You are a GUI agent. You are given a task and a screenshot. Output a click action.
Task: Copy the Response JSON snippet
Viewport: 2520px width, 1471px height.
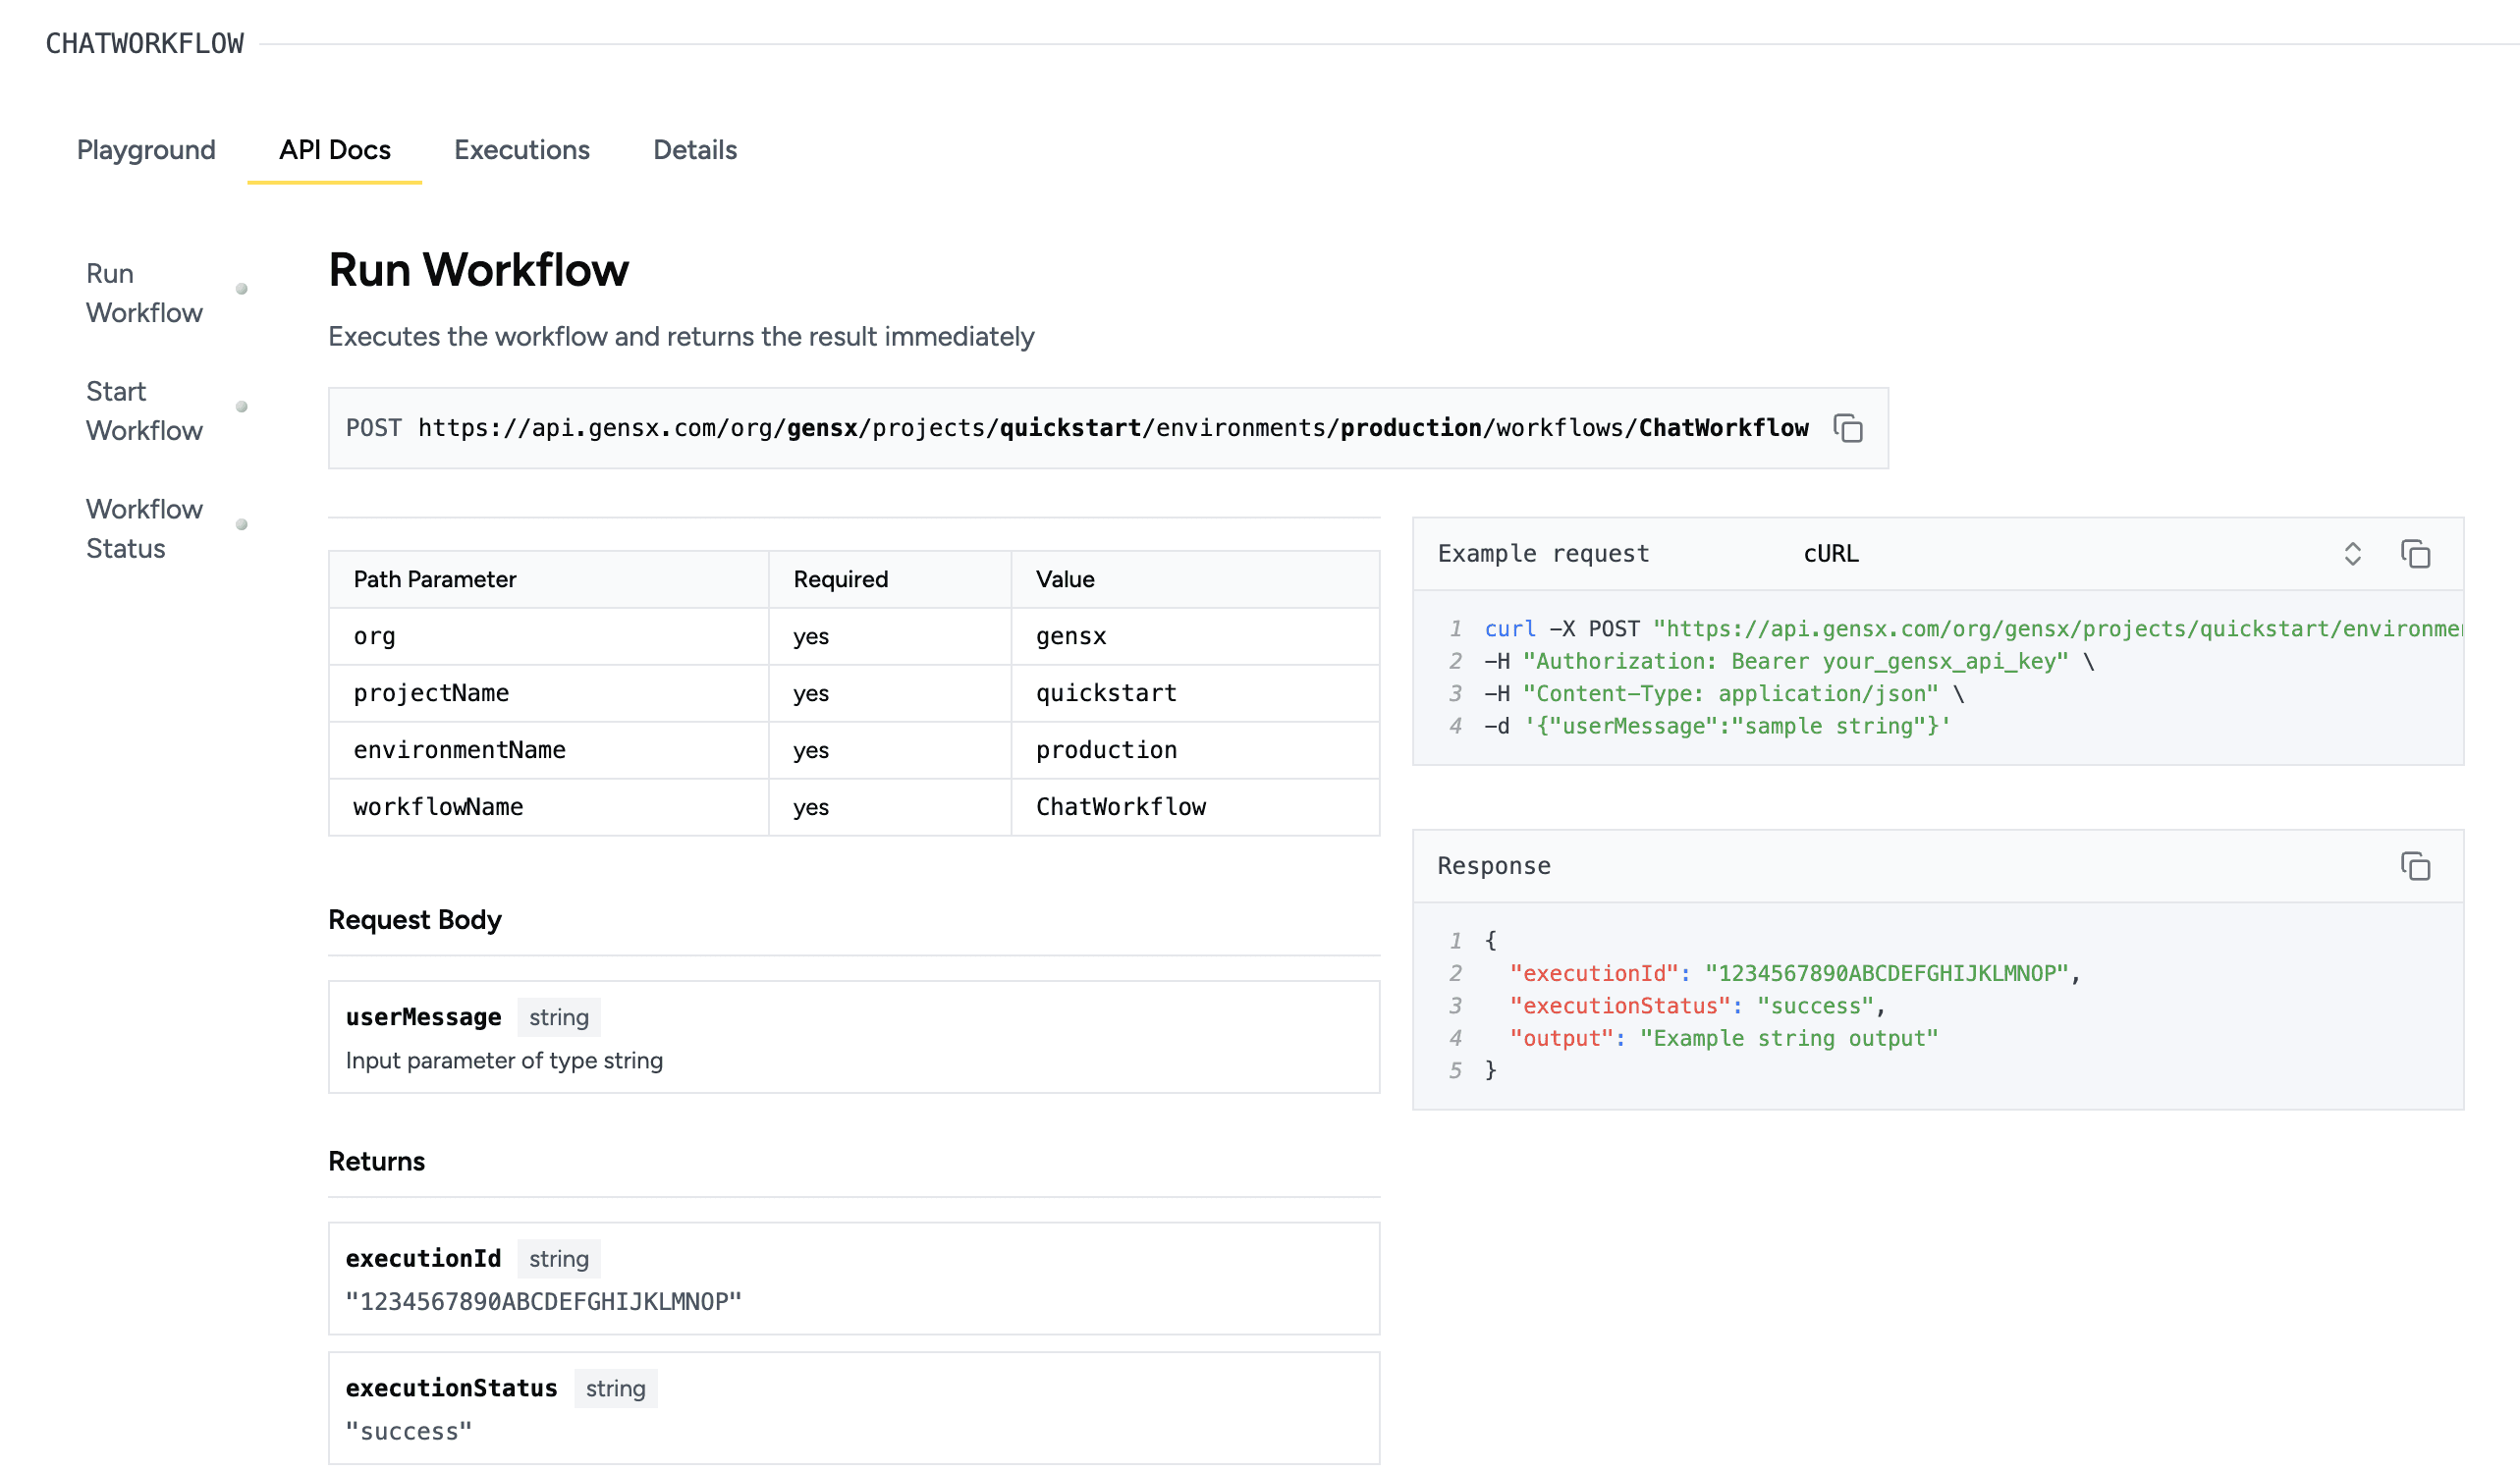(x=2417, y=866)
